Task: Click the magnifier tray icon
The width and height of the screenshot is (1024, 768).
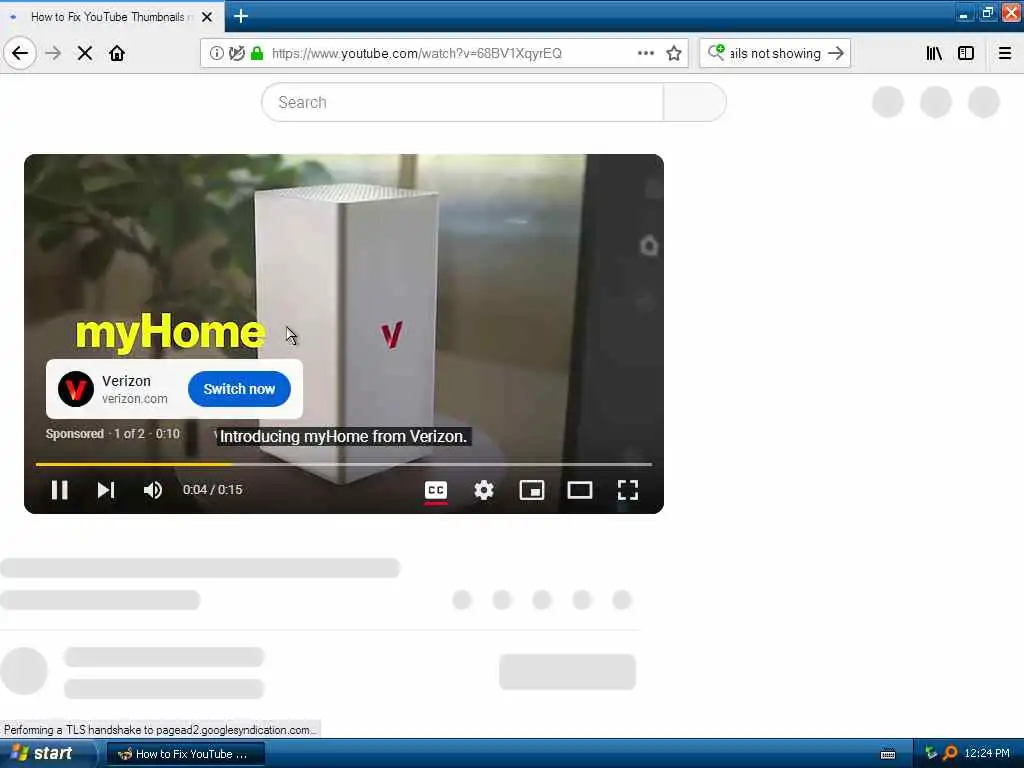Action: click(950, 753)
